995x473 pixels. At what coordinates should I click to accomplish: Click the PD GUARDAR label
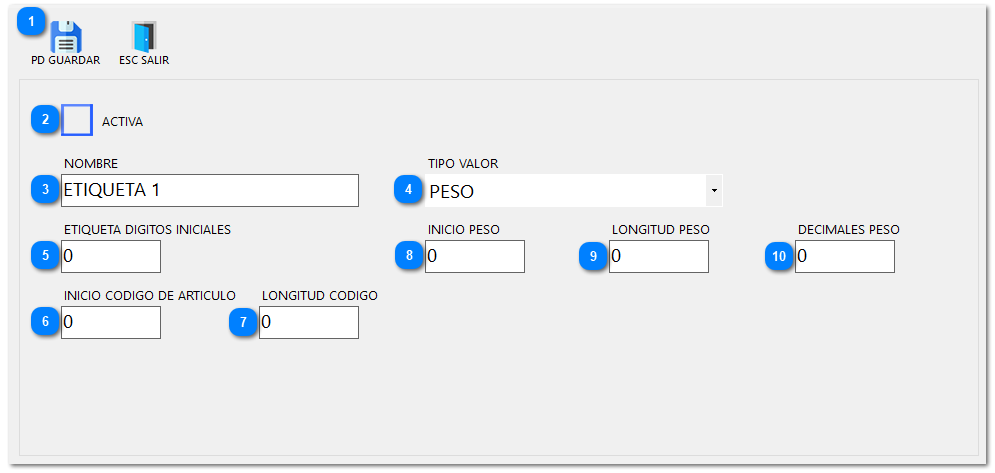66,60
